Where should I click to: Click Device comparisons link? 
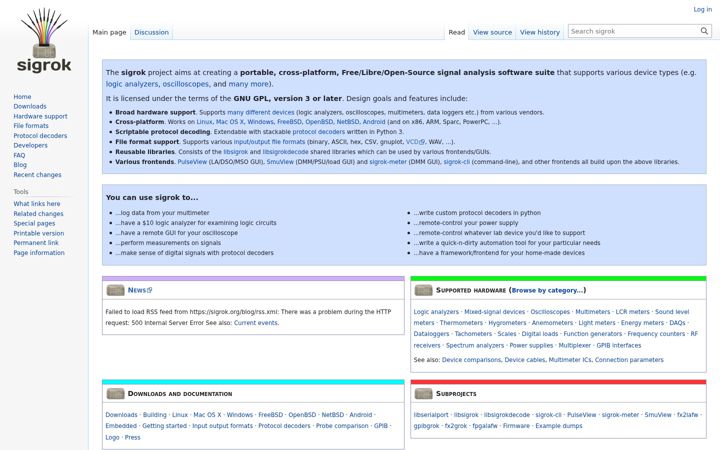(471, 360)
